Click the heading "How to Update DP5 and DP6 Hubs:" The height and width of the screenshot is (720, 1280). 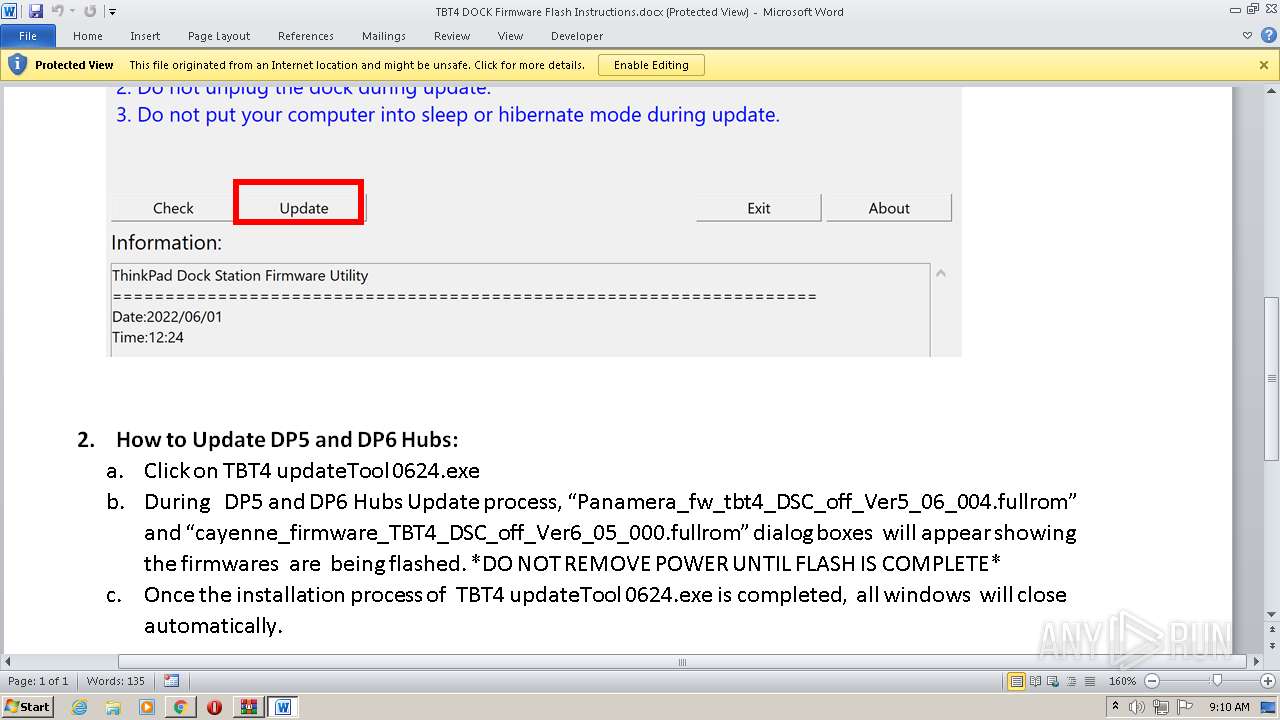[x=287, y=440]
